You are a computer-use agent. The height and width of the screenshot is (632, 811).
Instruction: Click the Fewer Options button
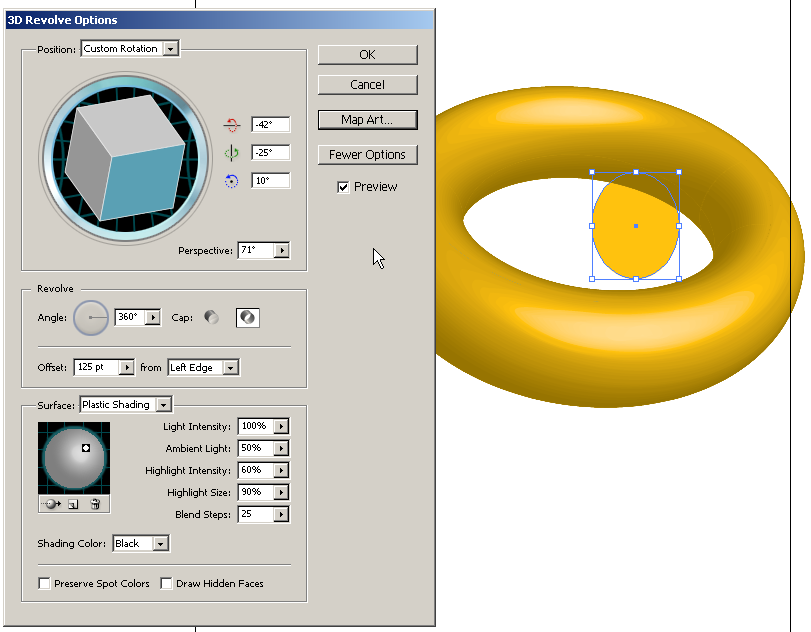pyautogui.click(x=368, y=155)
